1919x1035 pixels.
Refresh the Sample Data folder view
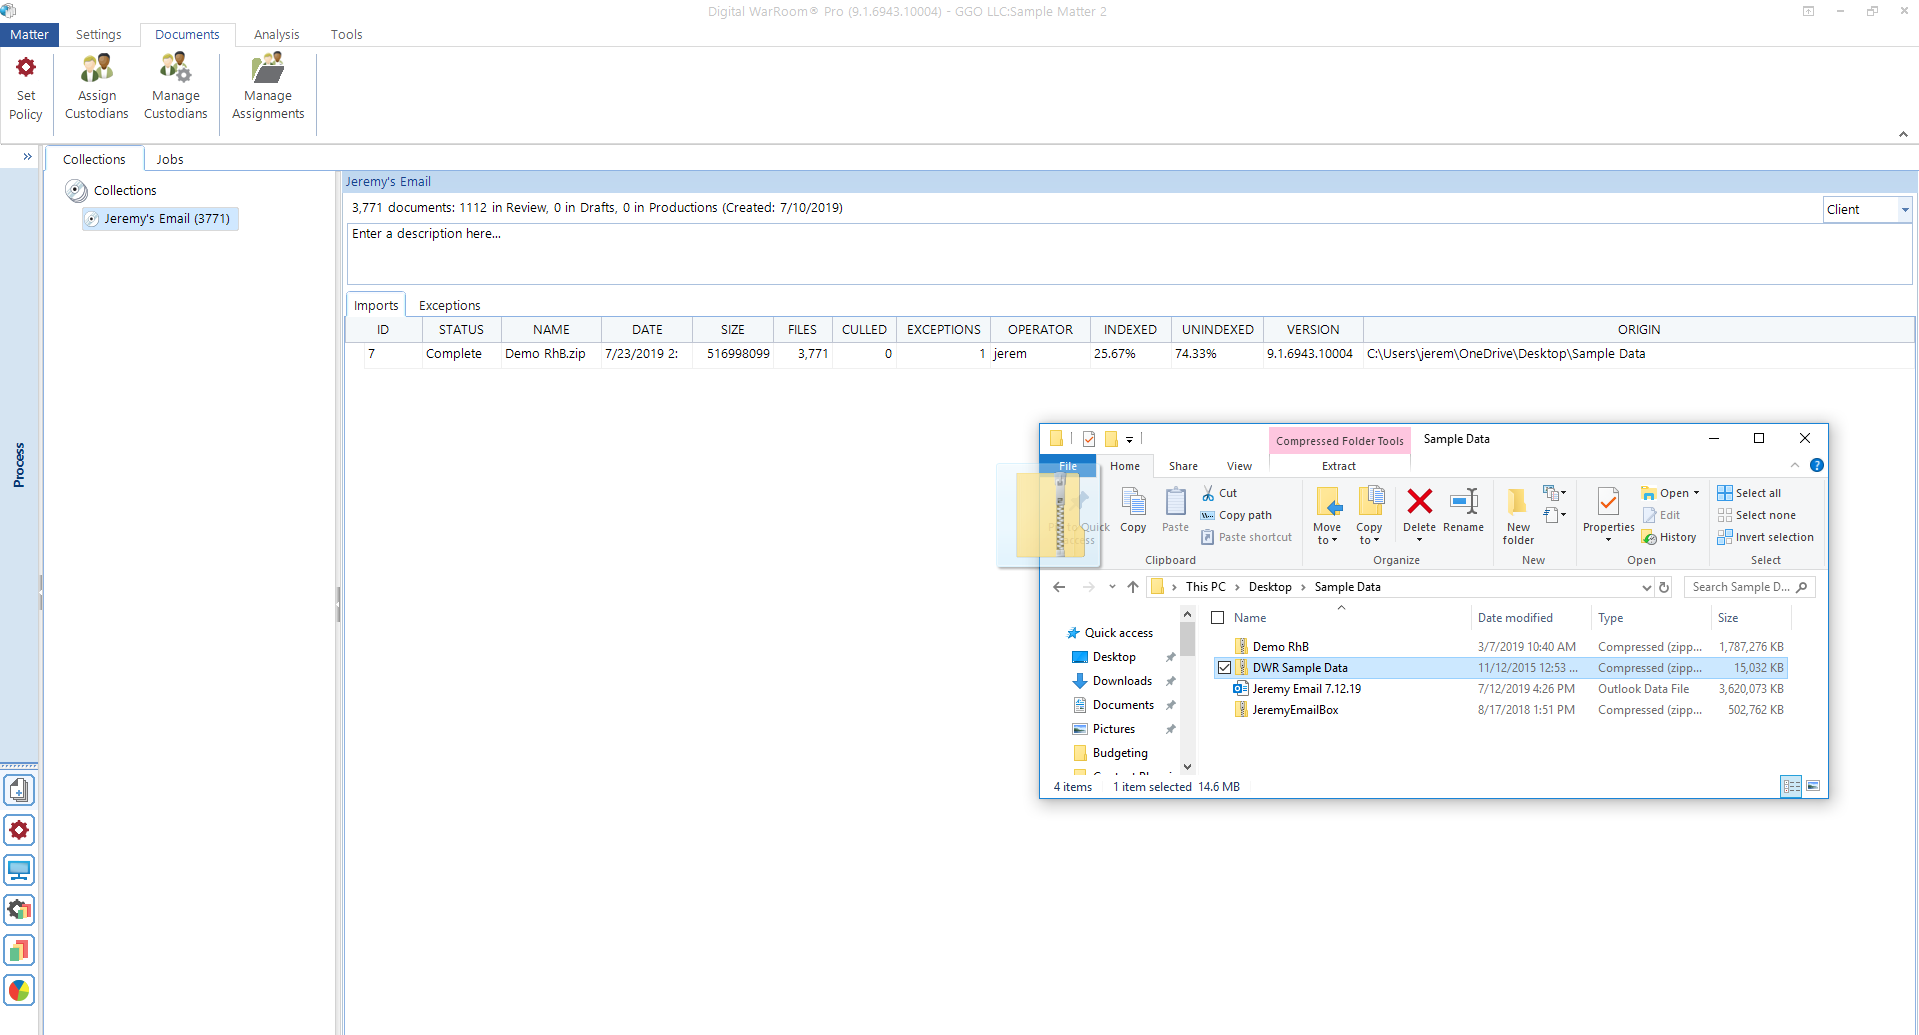click(1664, 587)
